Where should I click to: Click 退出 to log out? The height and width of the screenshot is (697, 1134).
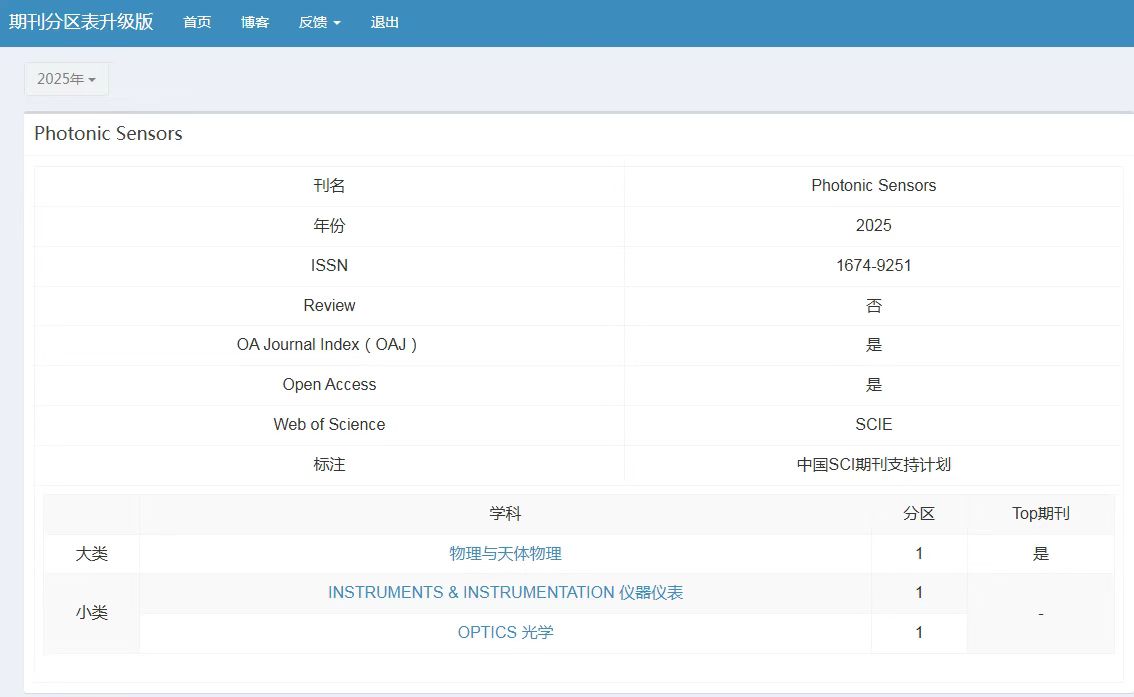385,22
